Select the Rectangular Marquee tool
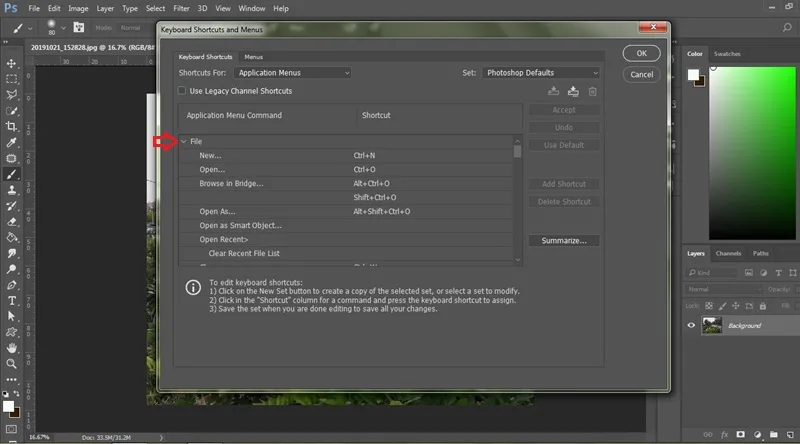Viewport: 800px width, 444px height. (x=11, y=79)
